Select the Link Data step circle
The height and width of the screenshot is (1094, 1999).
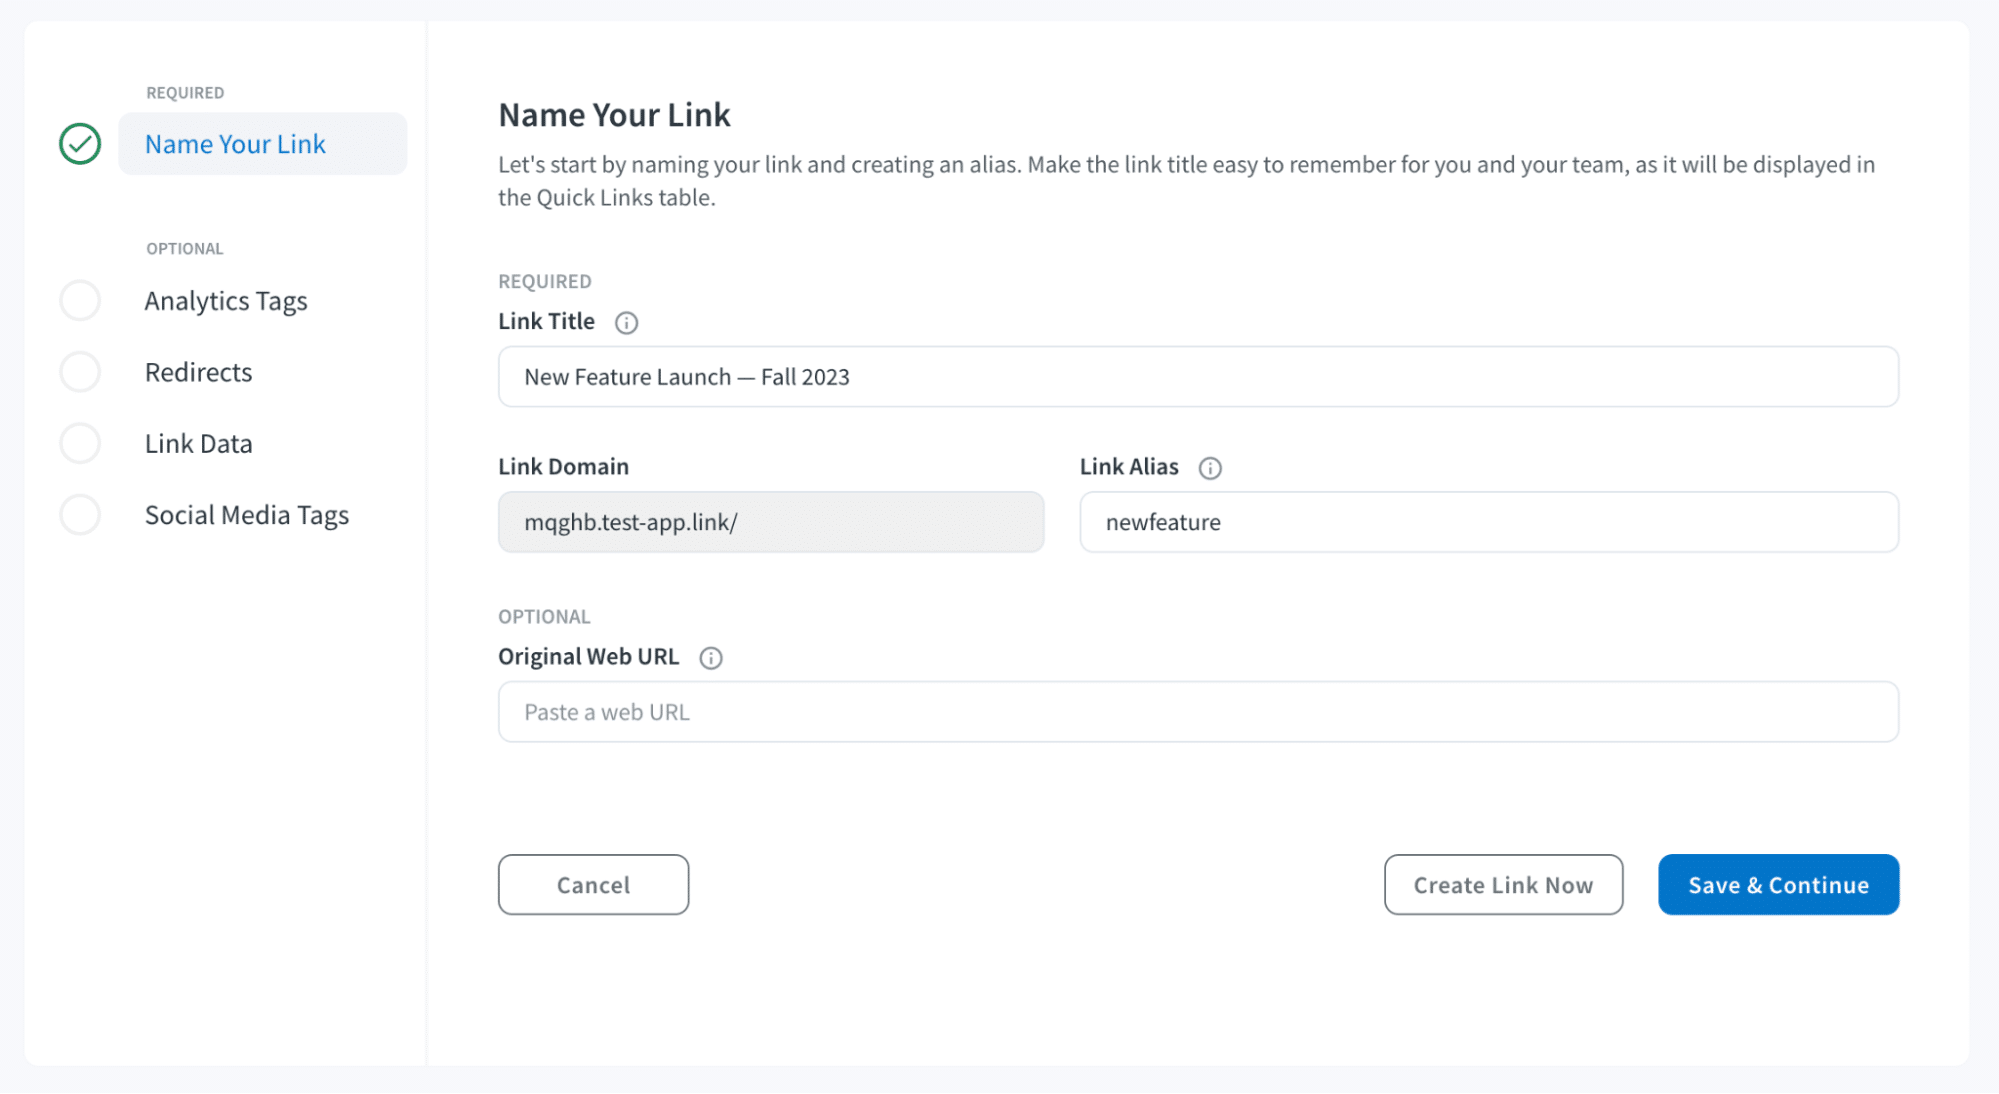79,443
